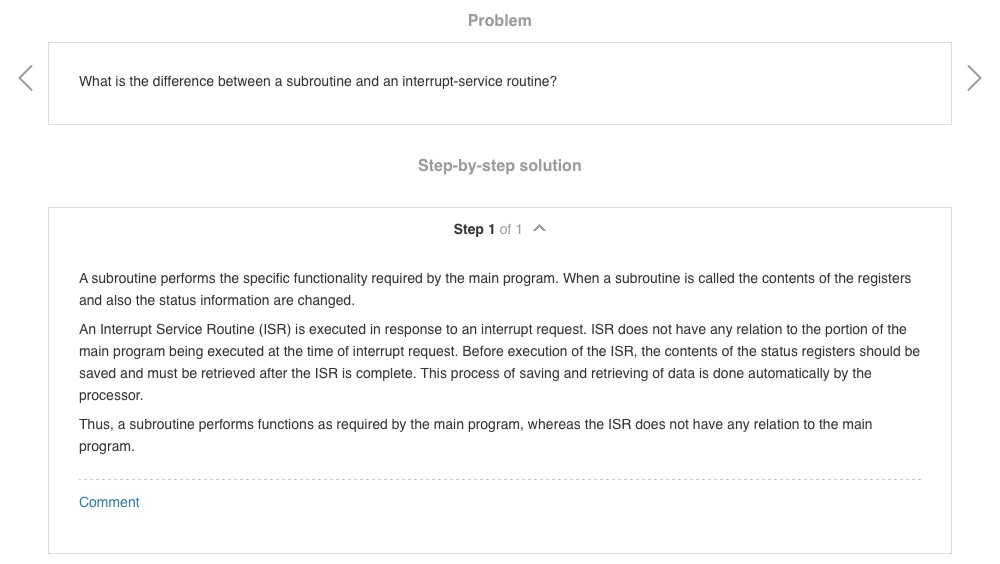Image resolution: width=1000 pixels, height=564 pixels.
Task: Click the subroutine vs interrupt-service routine question
Action: 318,82
